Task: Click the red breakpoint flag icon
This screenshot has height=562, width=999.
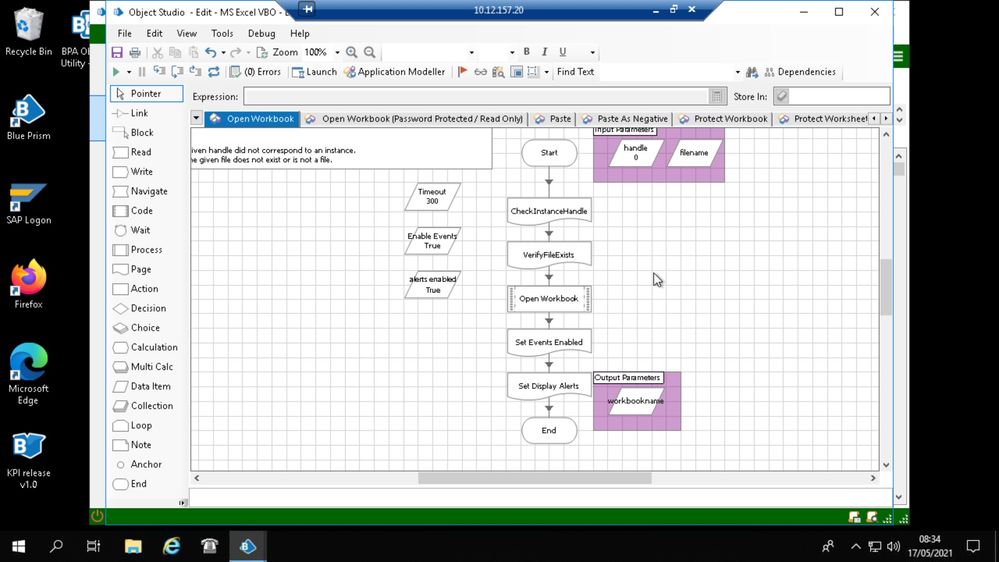Action: click(x=462, y=72)
